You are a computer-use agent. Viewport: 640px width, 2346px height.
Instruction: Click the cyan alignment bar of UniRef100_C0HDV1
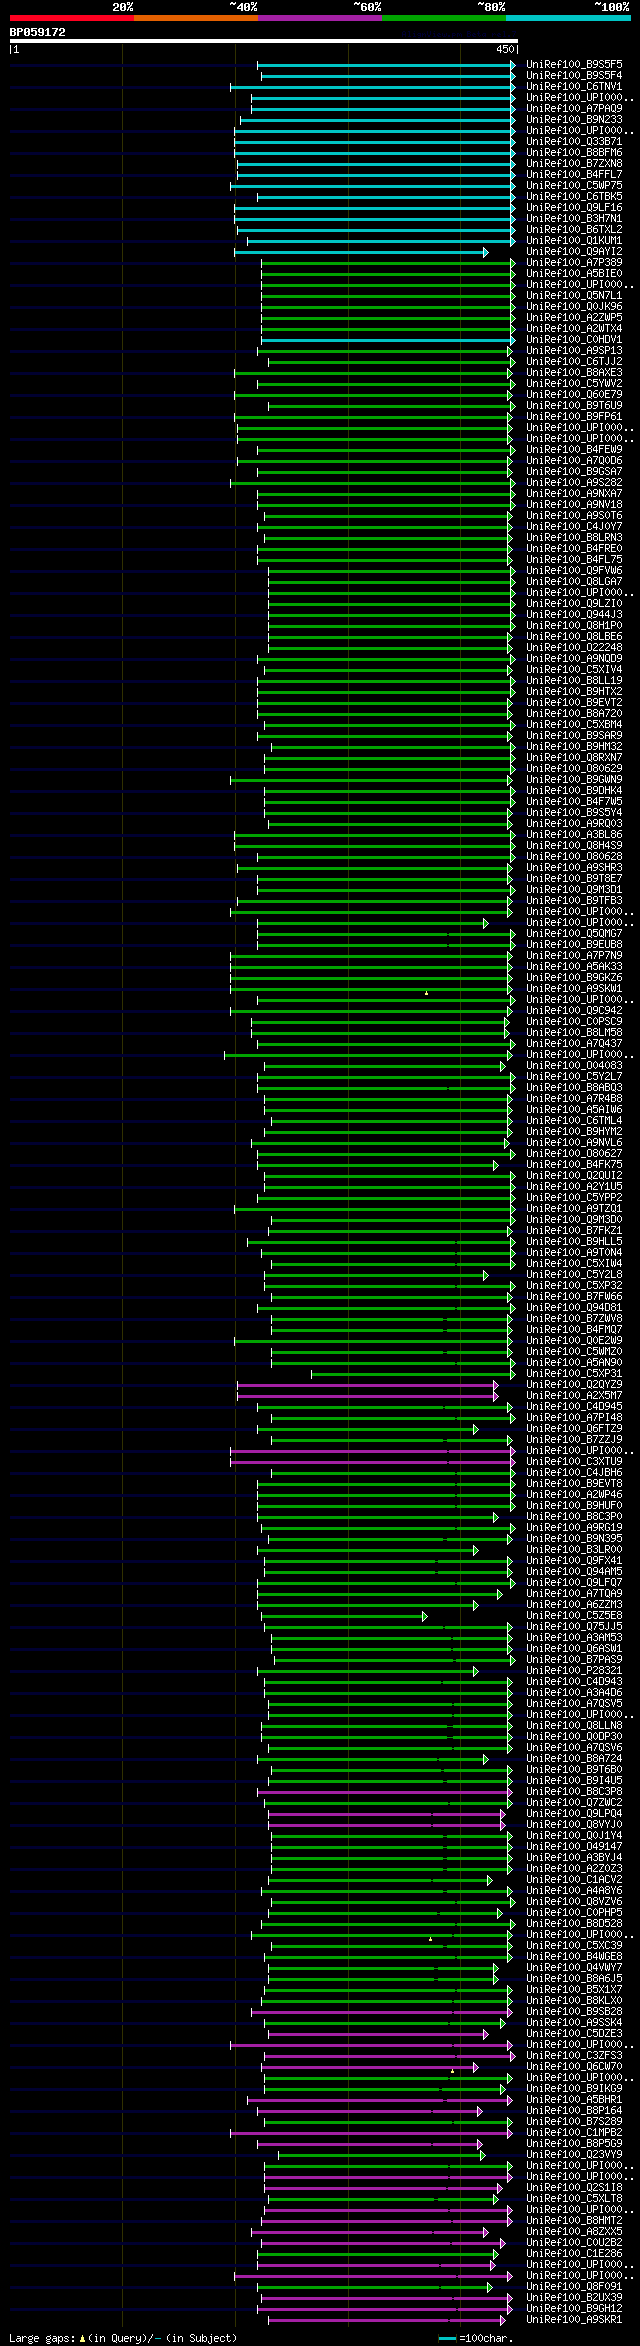coord(388,340)
